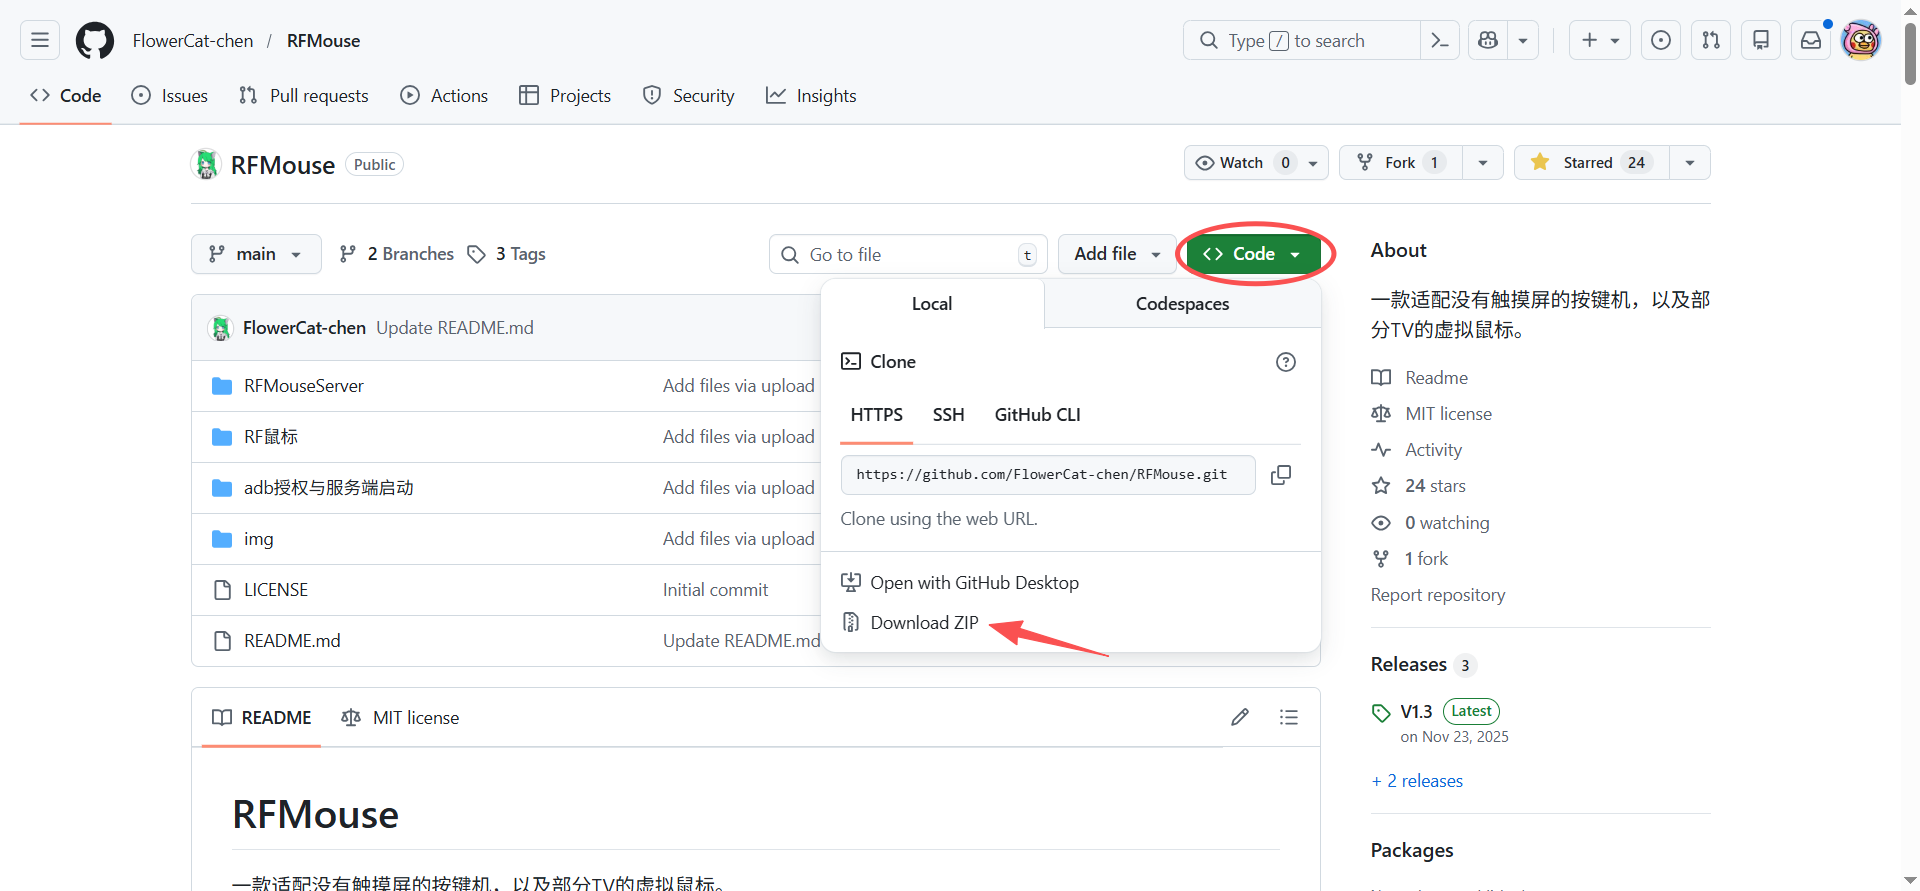This screenshot has width=1920, height=891.
Task: Open the global navigation hamburger menu
Action: [x=40, y=40]
